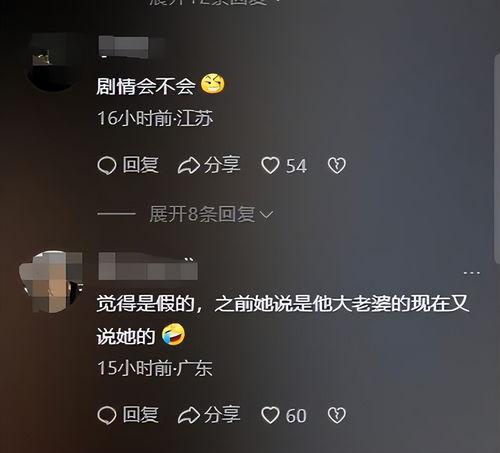This screenshot has width=500, height=453.
Task: Open the blurred username of first commenter
Action: 132,47
